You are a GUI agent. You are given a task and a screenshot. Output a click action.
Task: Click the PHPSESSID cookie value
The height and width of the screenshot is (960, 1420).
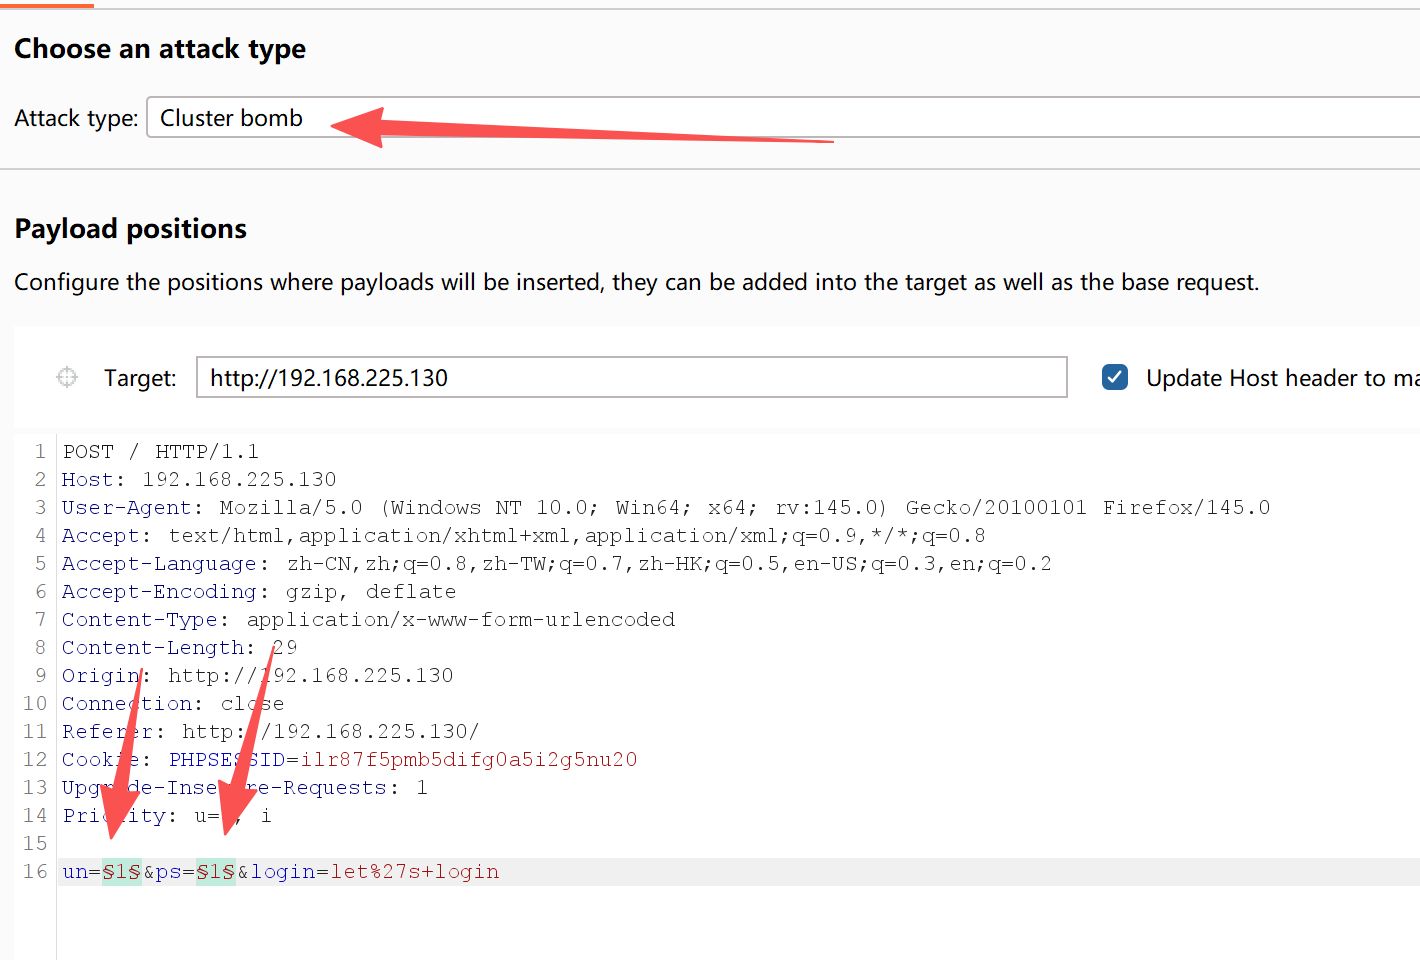(x=468, y=760)
